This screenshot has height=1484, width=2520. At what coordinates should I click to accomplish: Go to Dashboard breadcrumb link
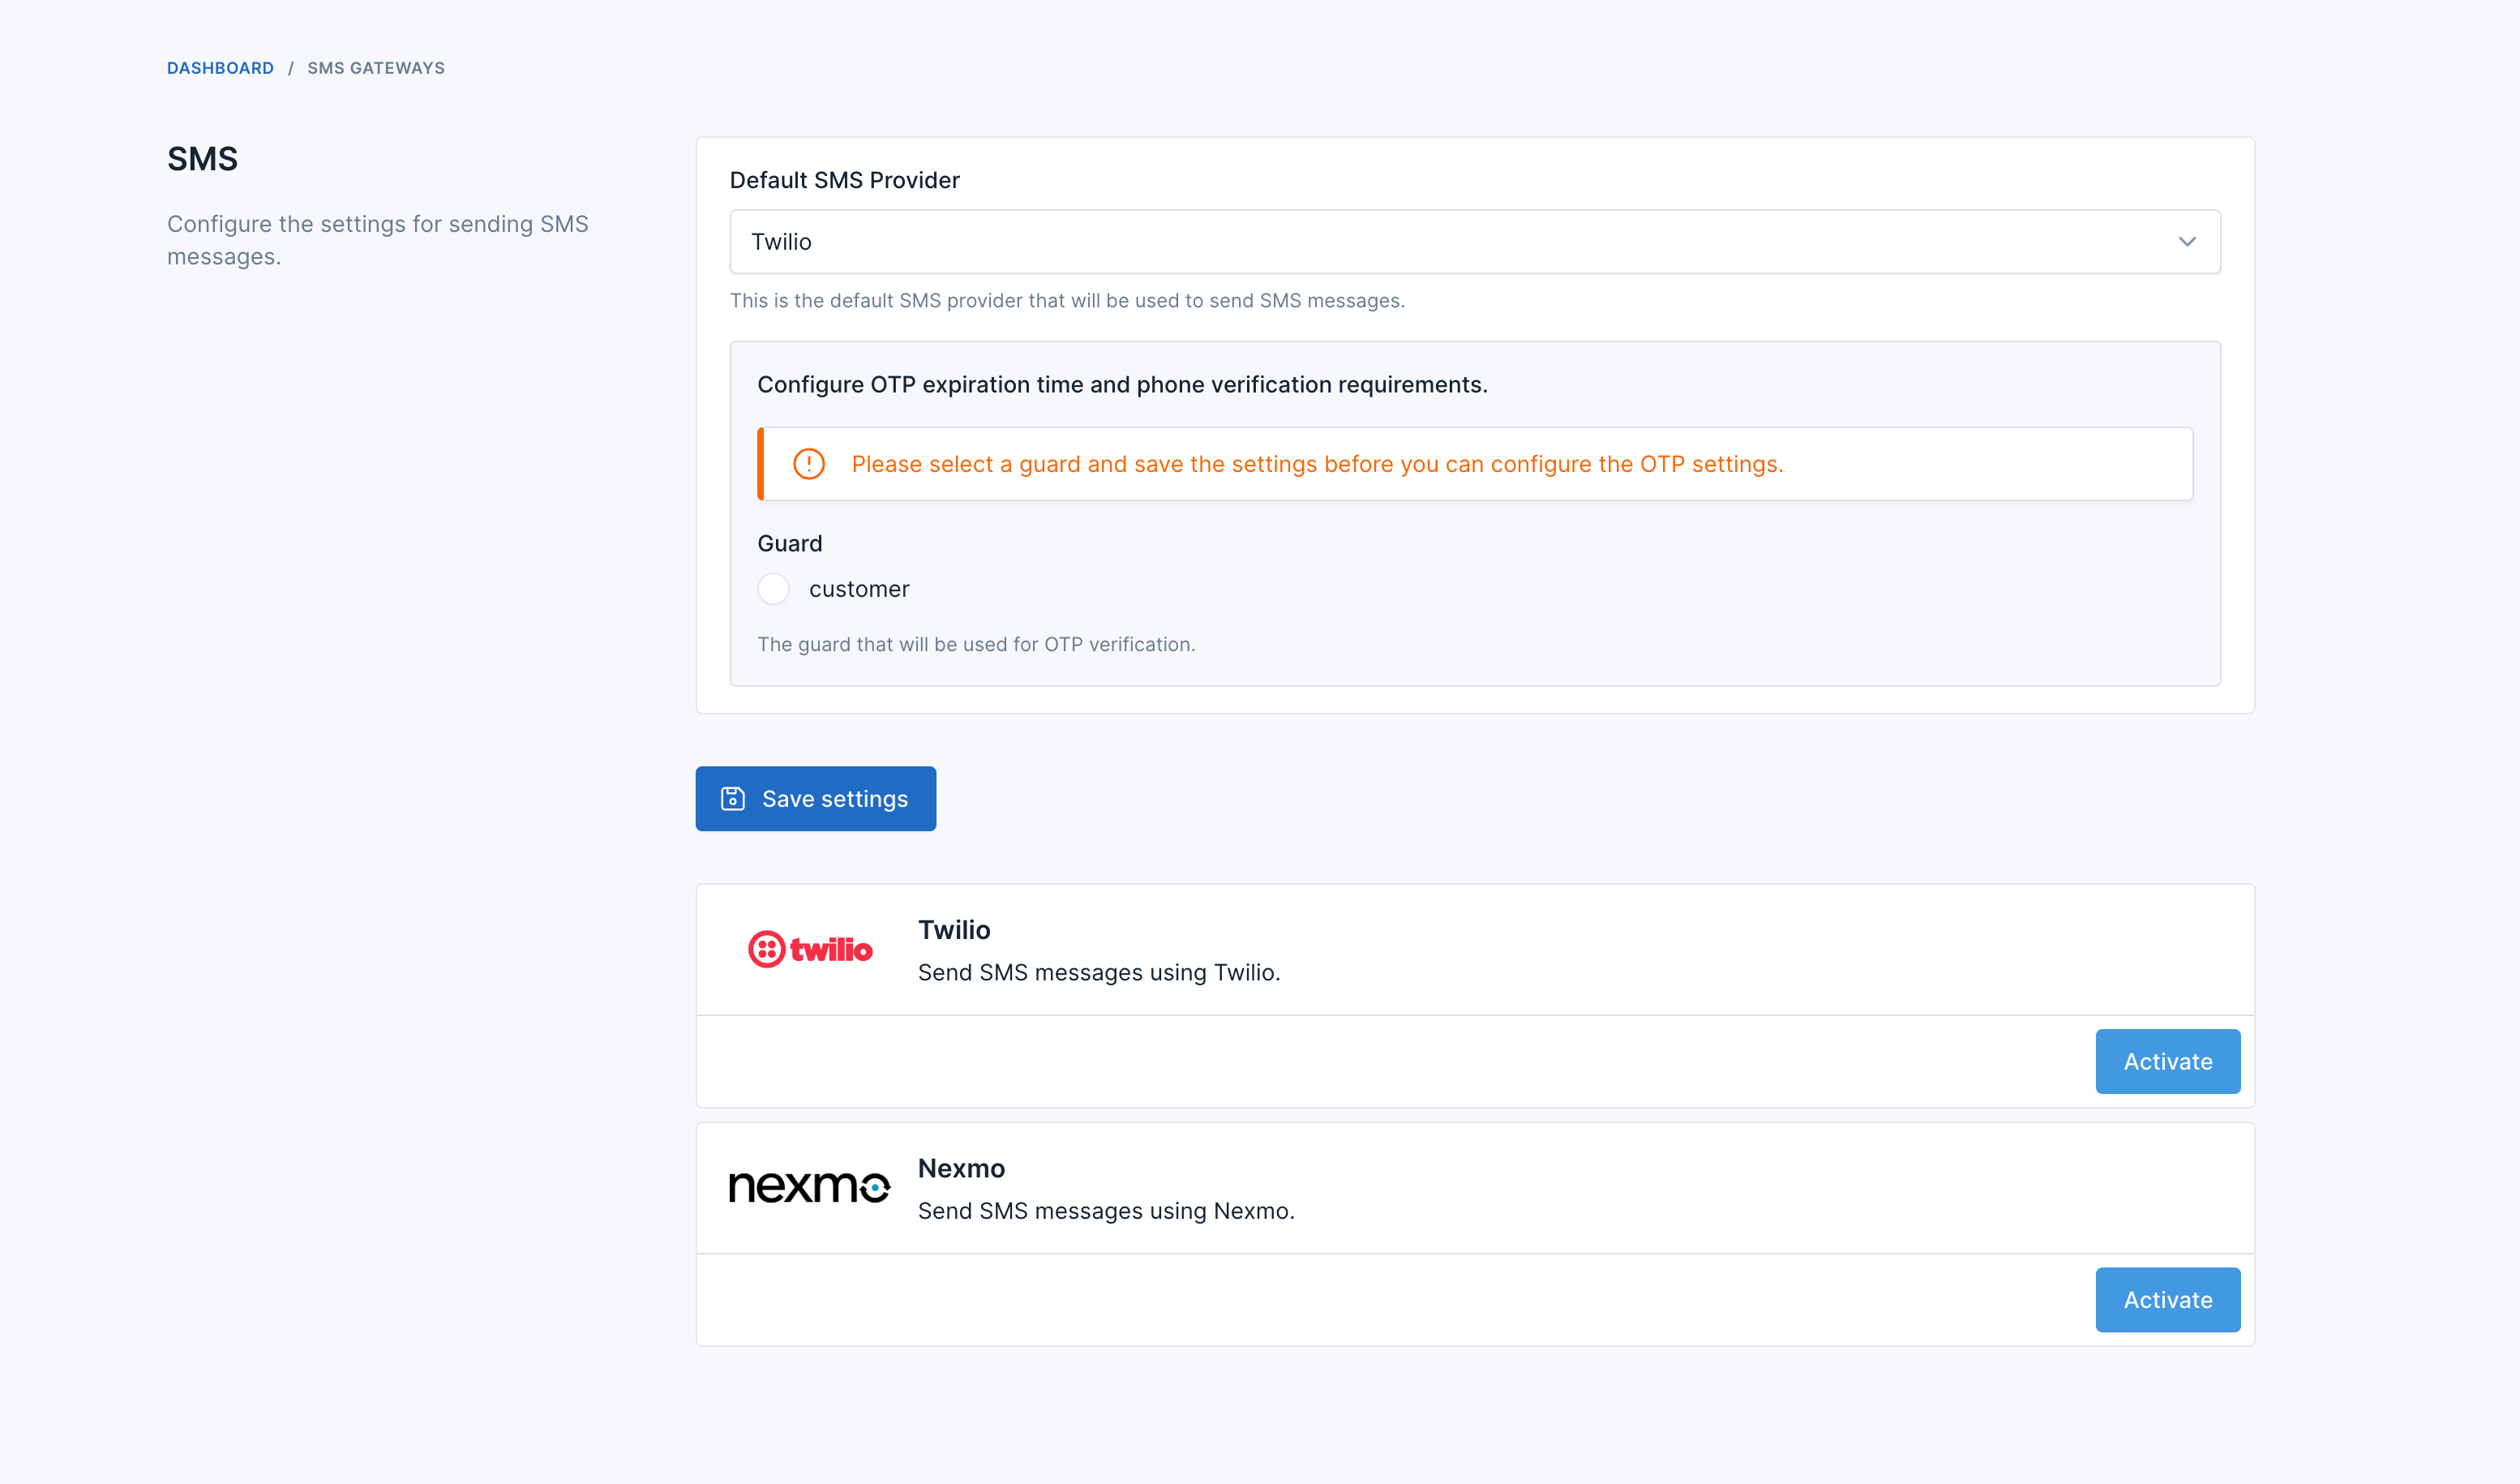click(x=220, y=68)
